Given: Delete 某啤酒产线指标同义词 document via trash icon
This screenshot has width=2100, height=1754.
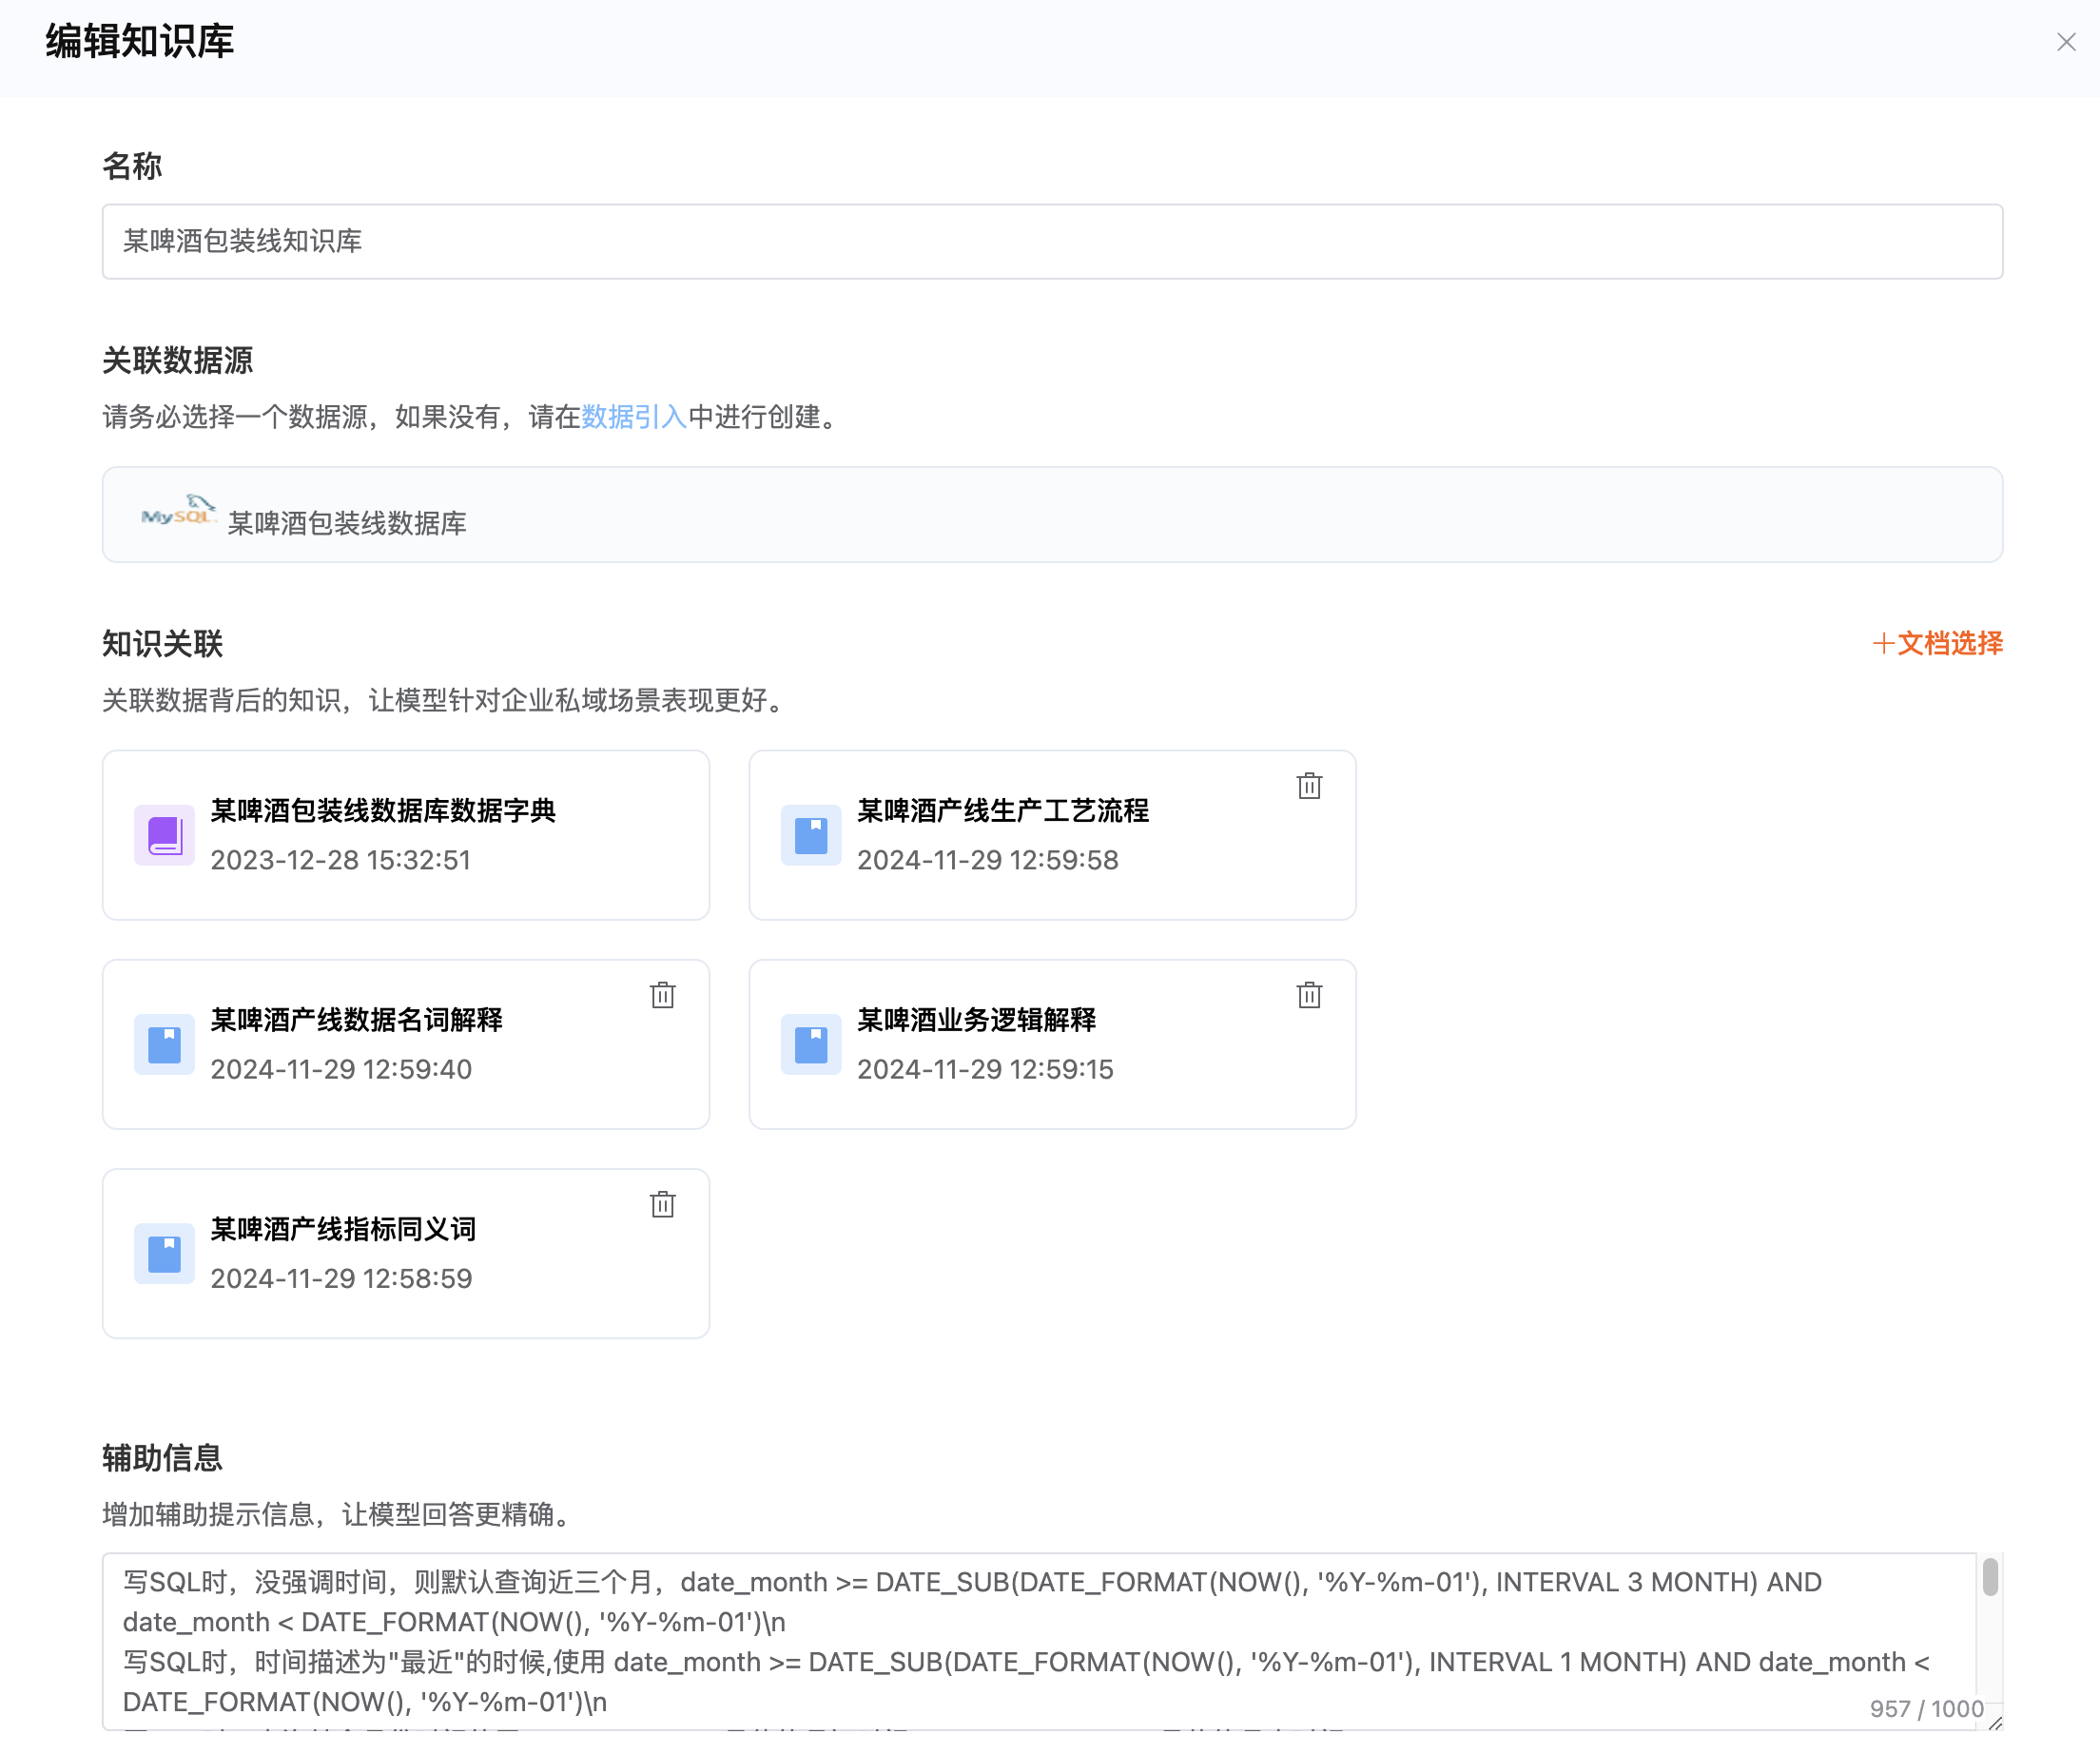Looking at the screenshot, I should [662, 1204].
